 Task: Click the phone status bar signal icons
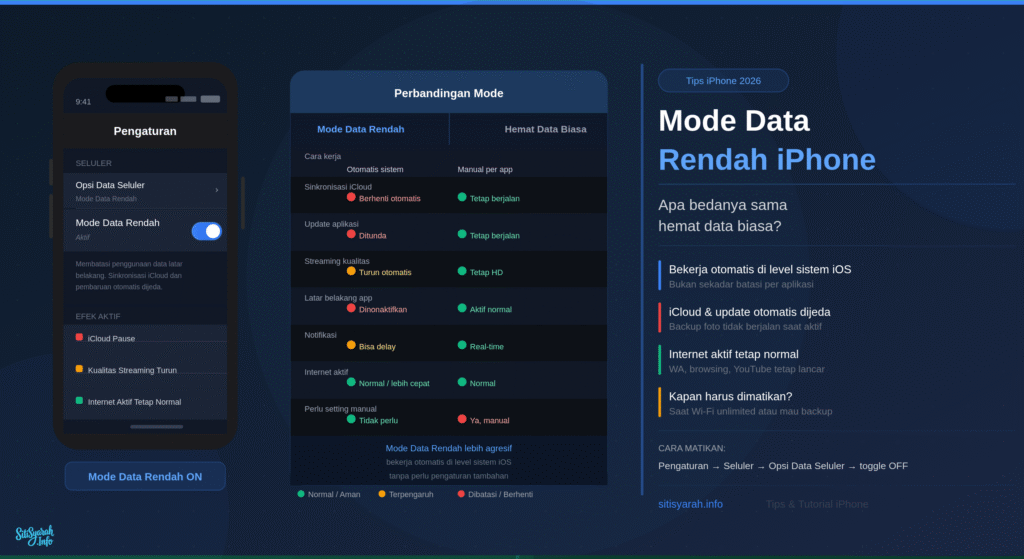point(193,99)
